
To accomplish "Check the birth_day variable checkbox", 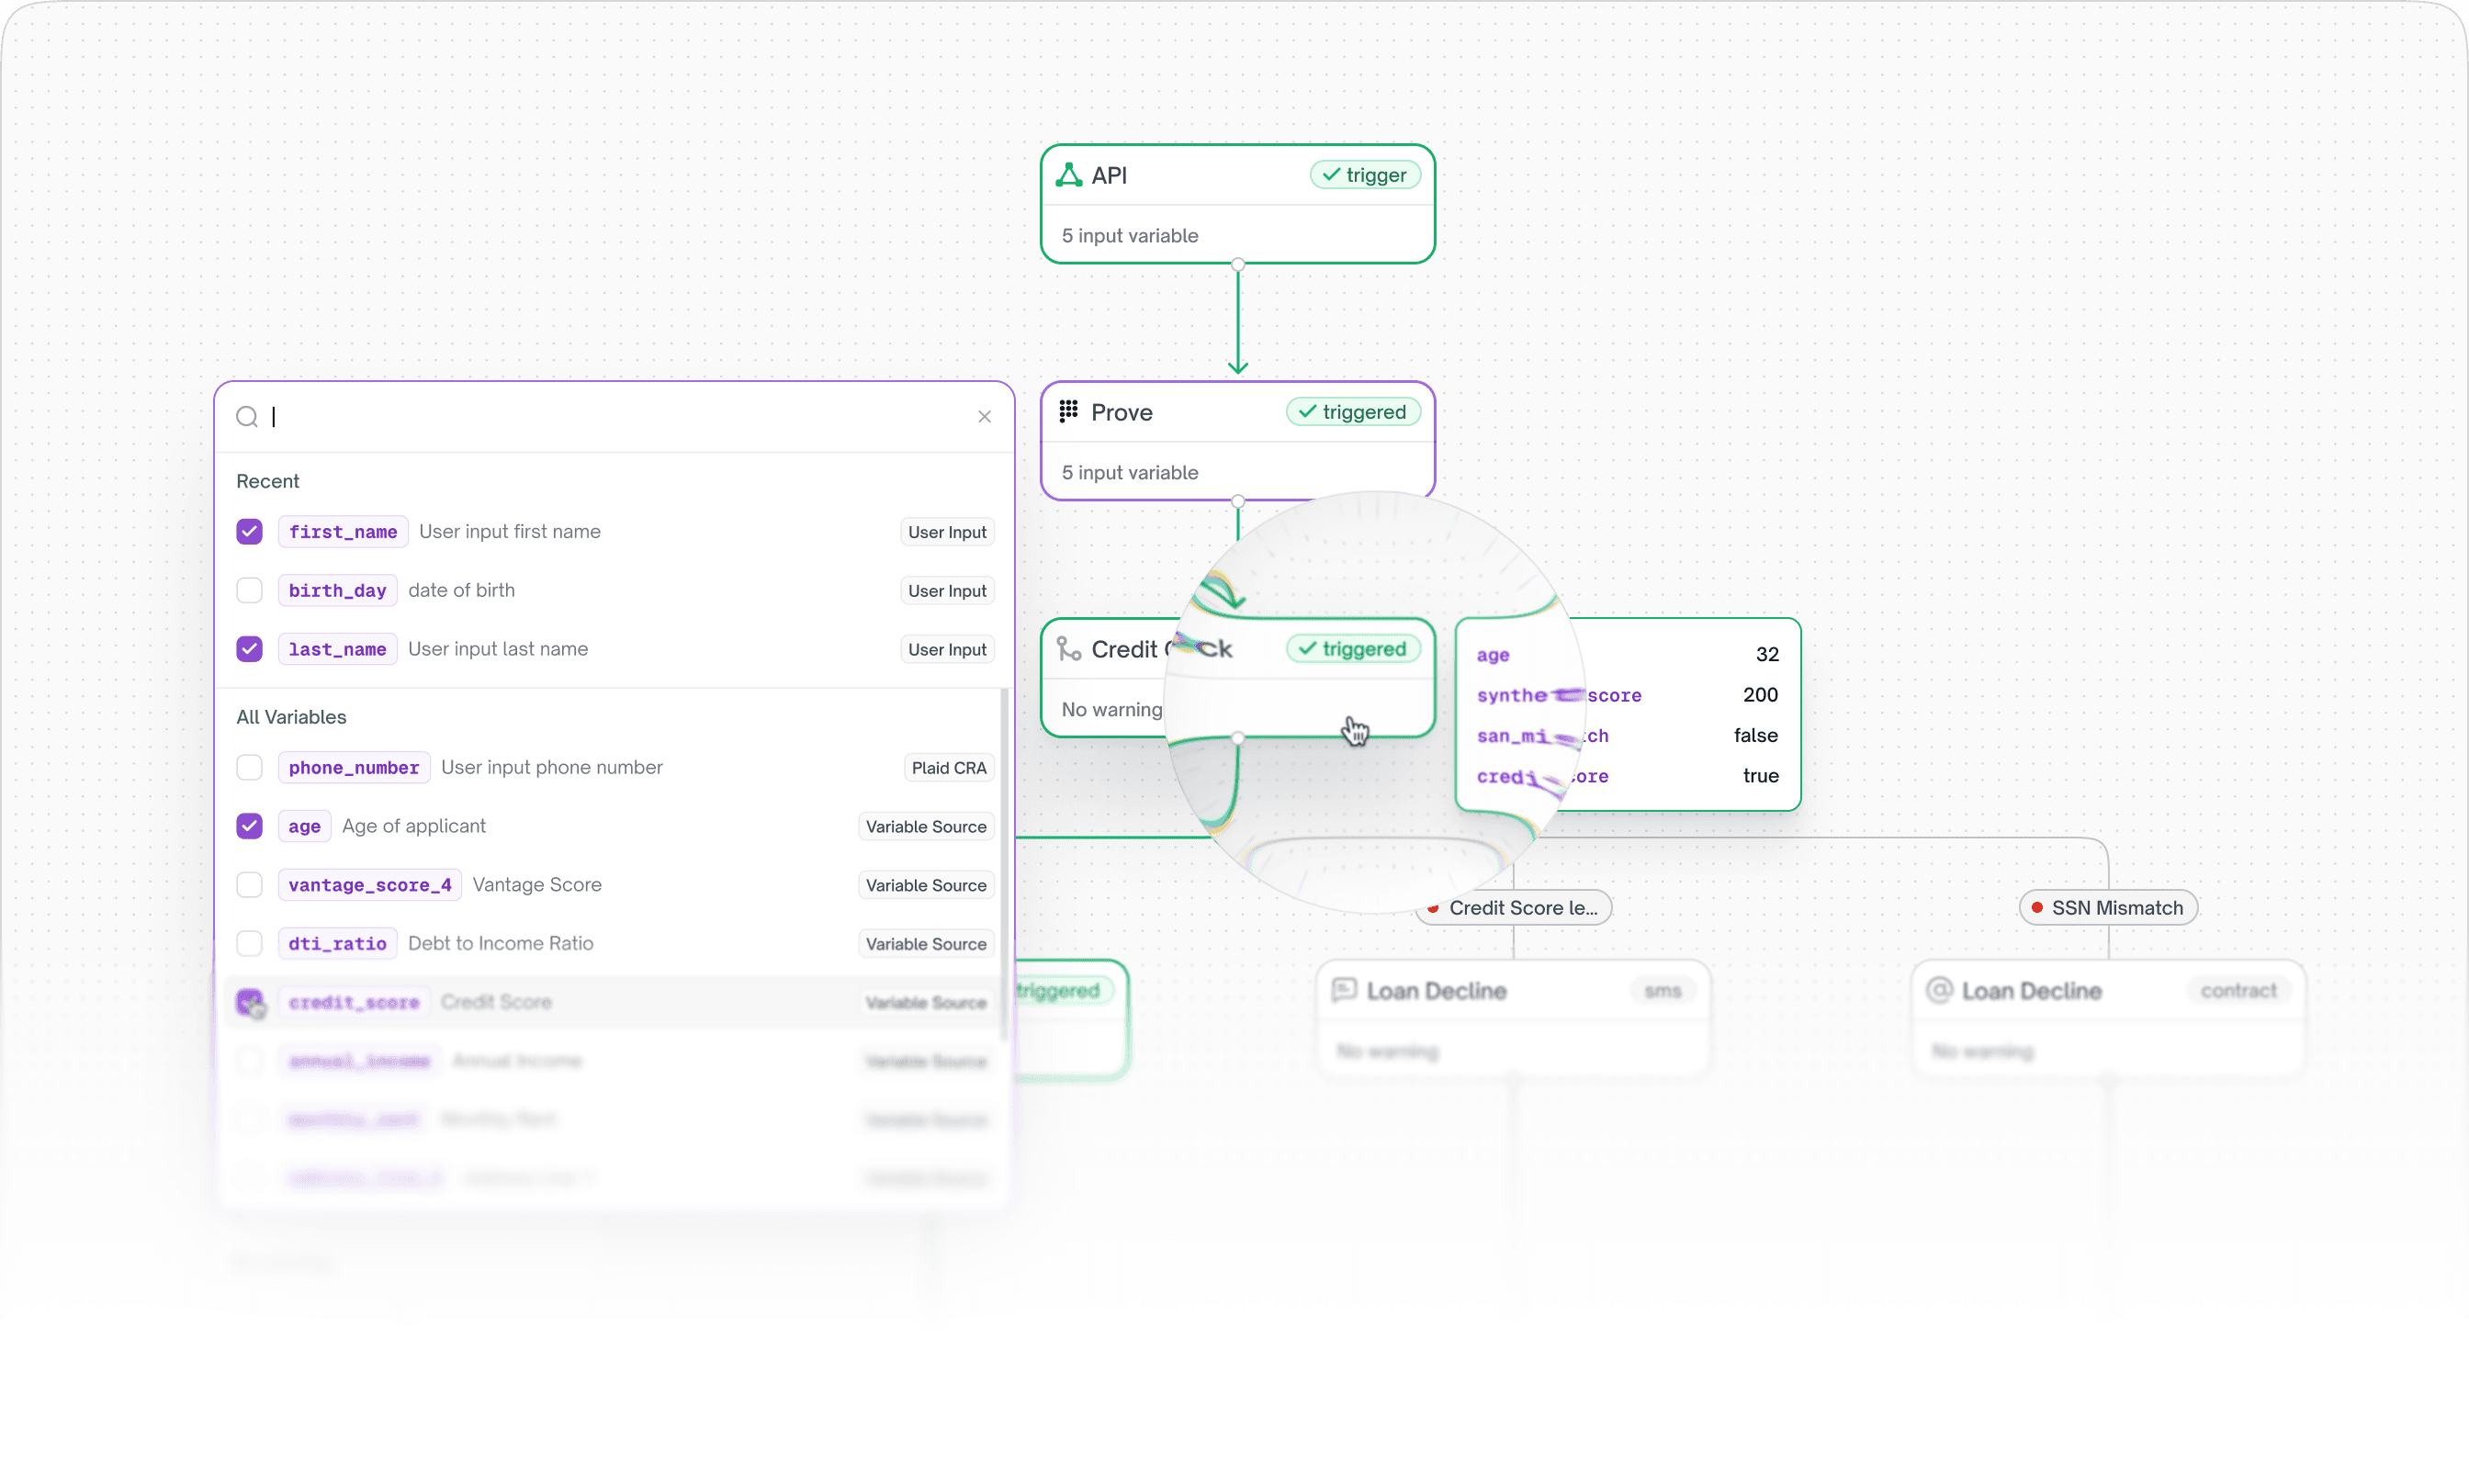I will point(249,590).
